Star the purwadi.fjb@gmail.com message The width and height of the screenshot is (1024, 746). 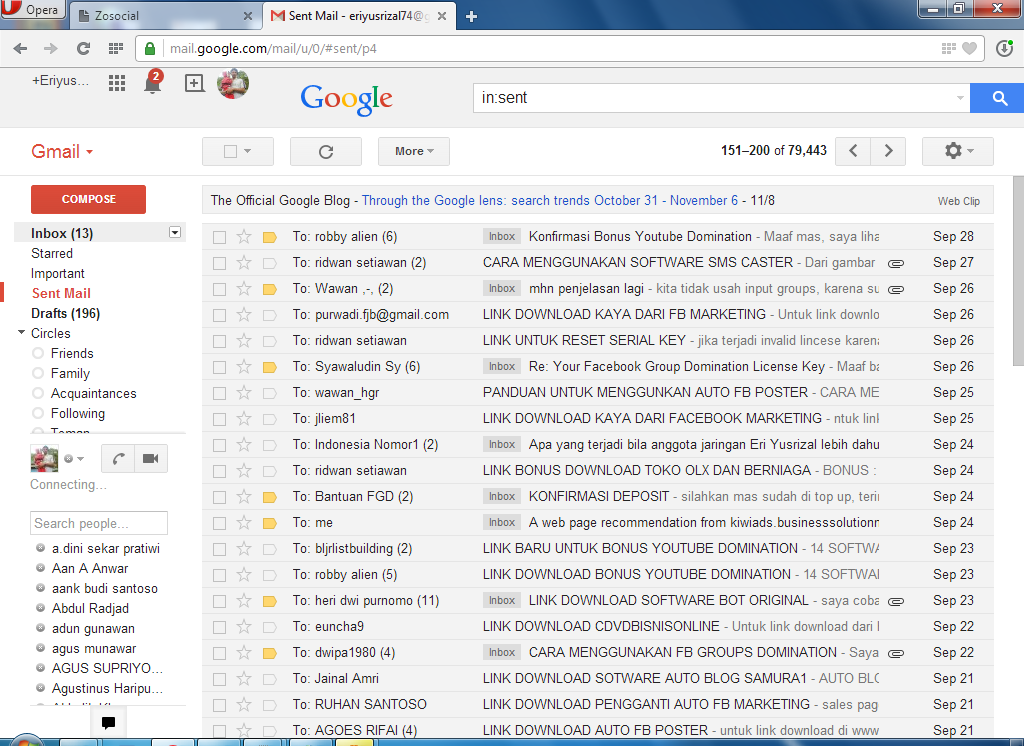click(x=244, y=315)
